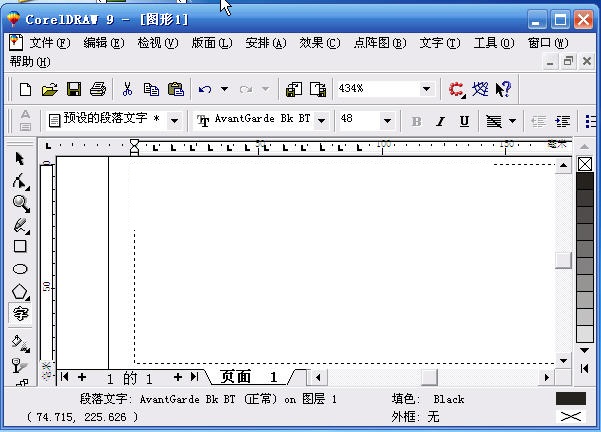Add a page after using right plus
Screen dimensions: 601x432
(x=177, y=377)
